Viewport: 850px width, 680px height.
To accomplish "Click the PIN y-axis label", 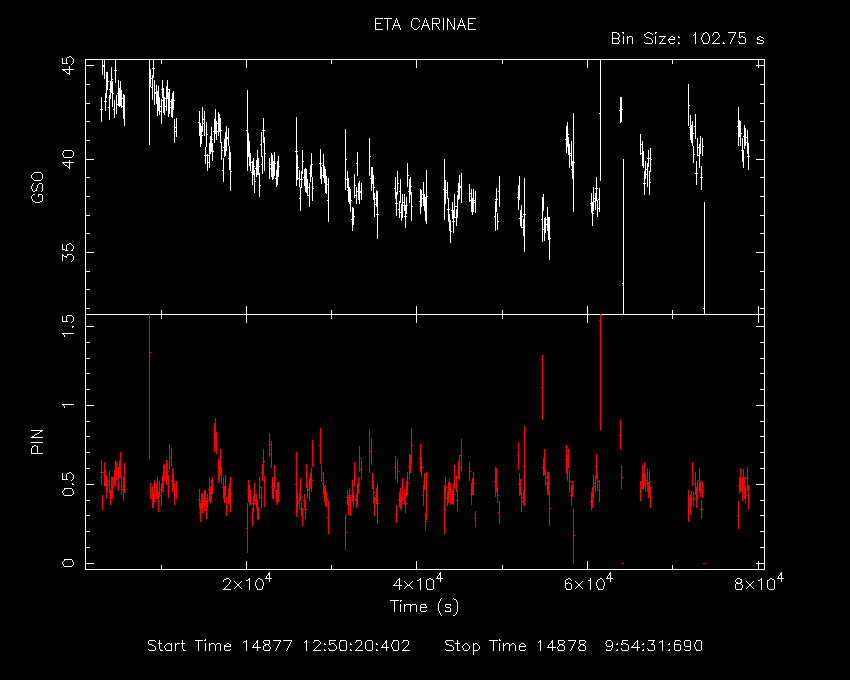I will tap(37, 441).
